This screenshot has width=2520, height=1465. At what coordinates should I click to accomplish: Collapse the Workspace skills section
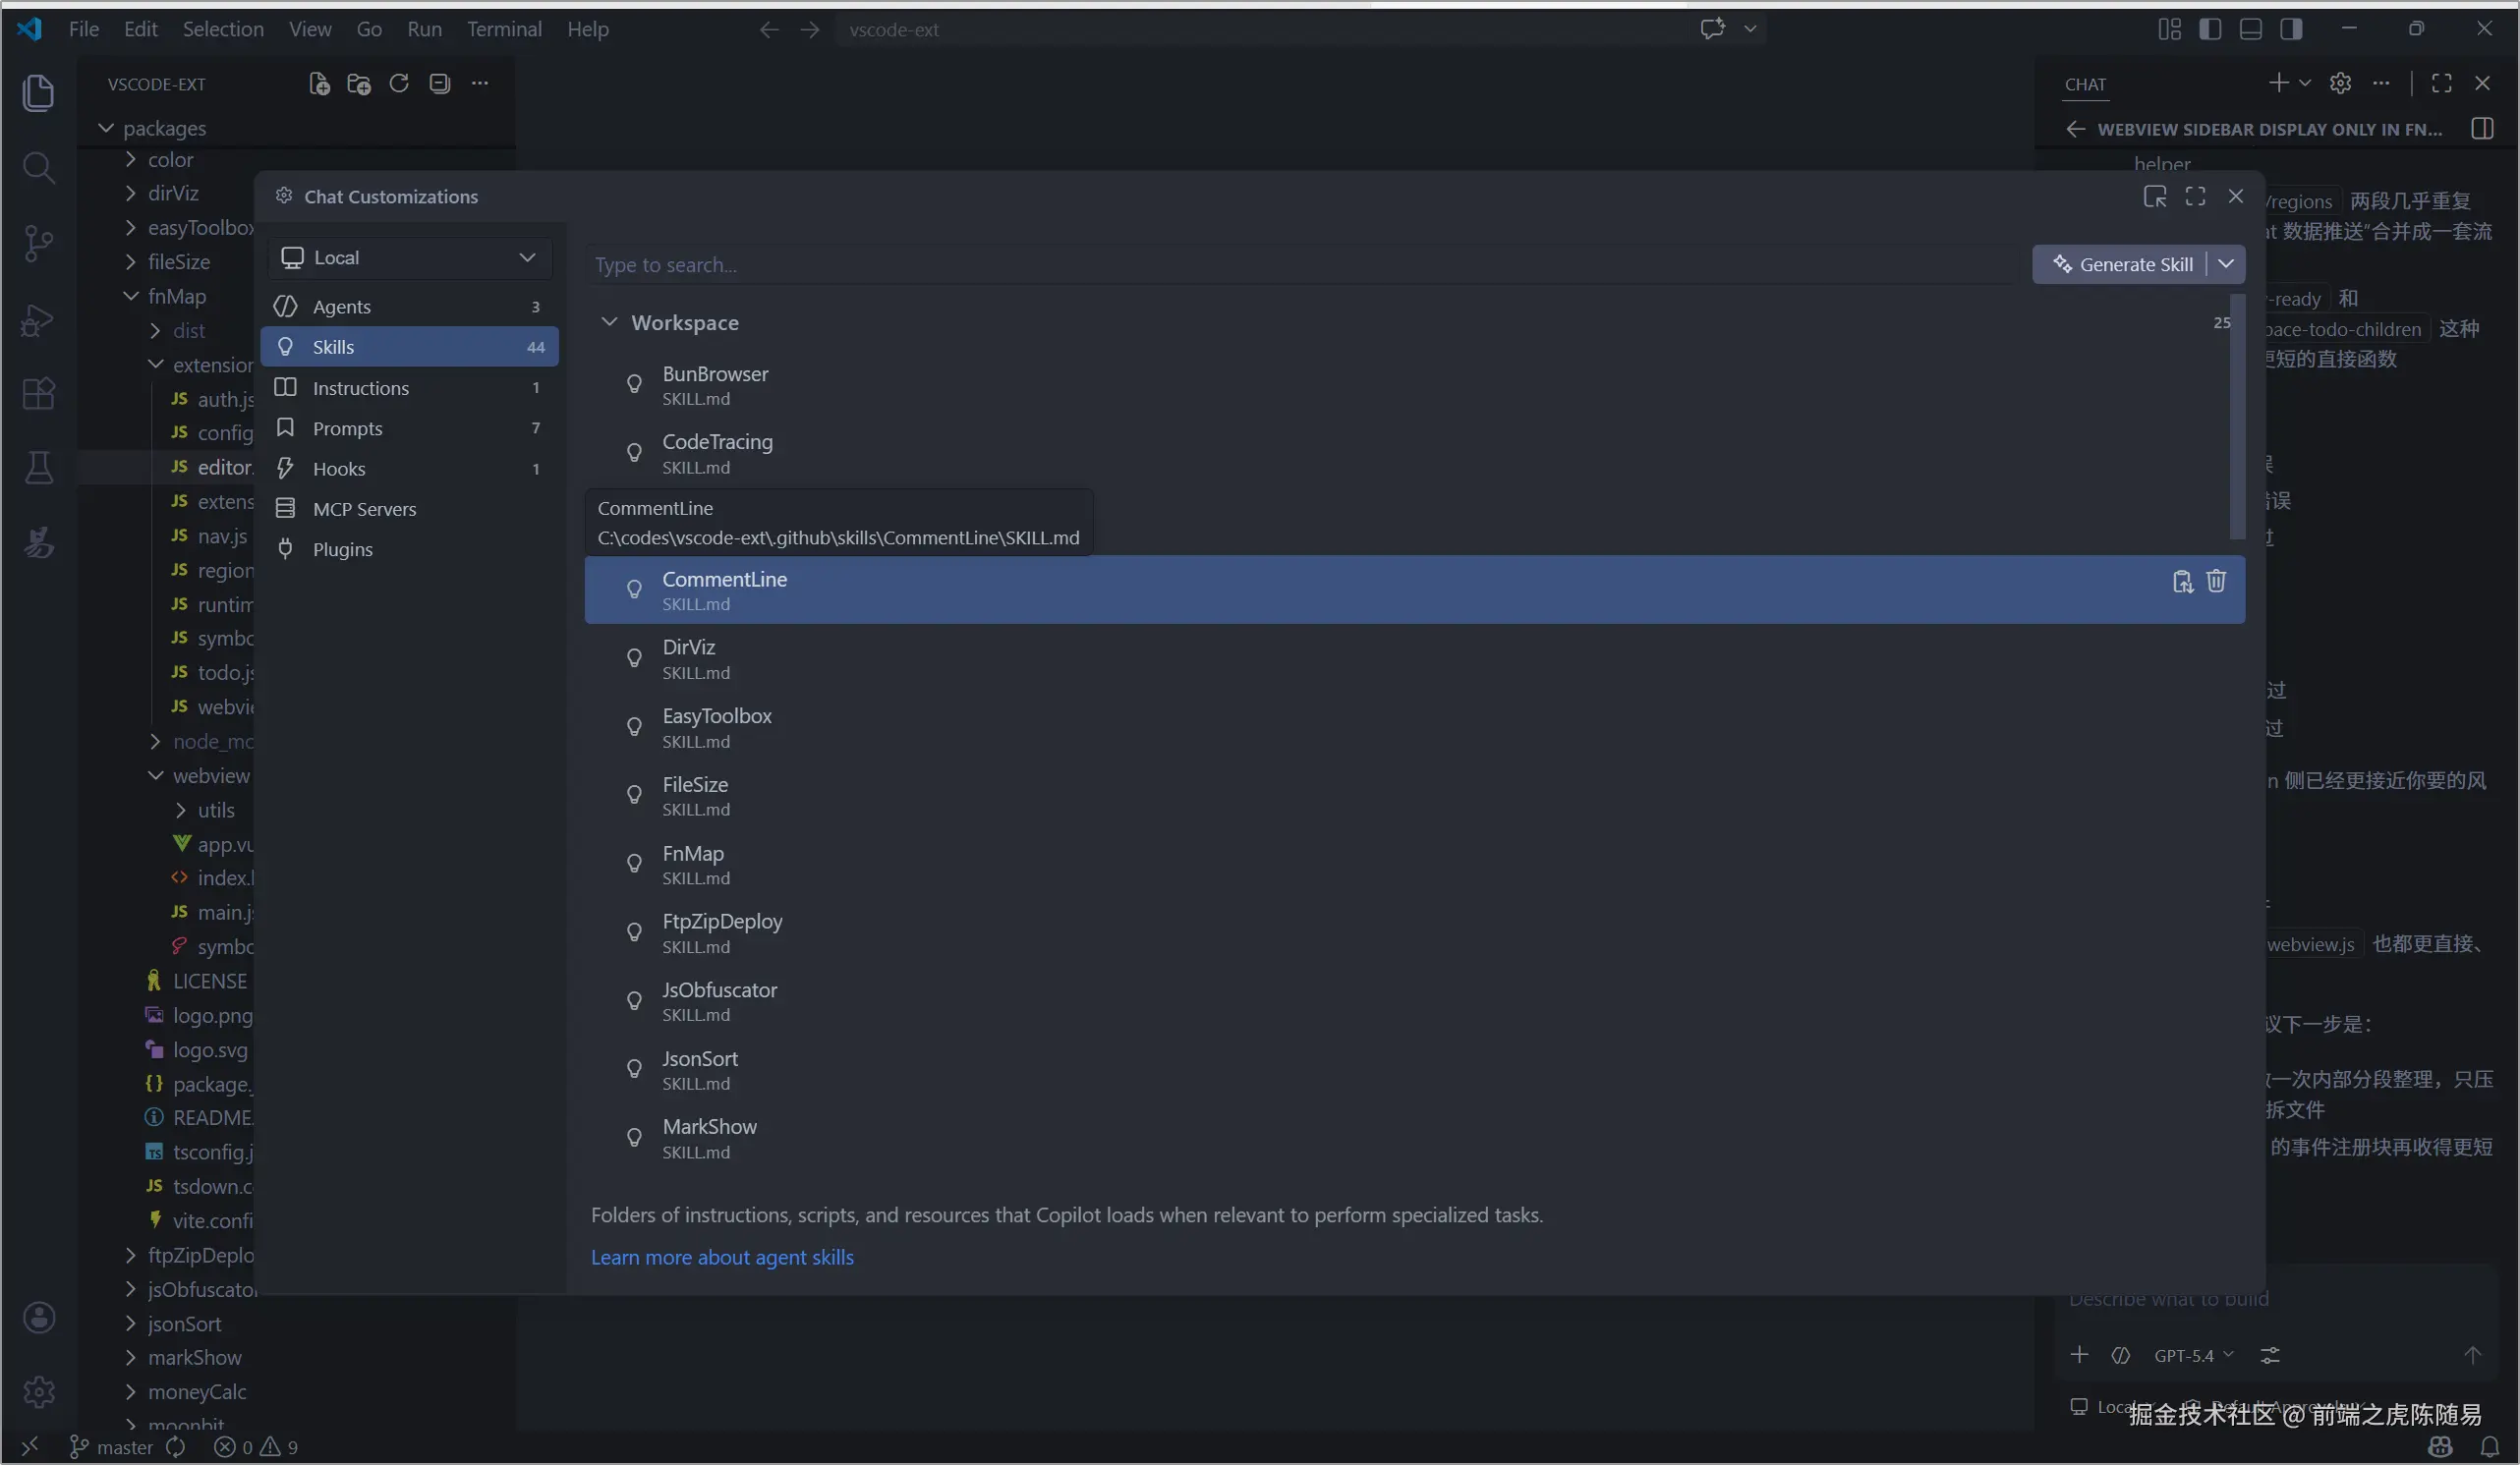pyautogui.click(x=609, y=322)
